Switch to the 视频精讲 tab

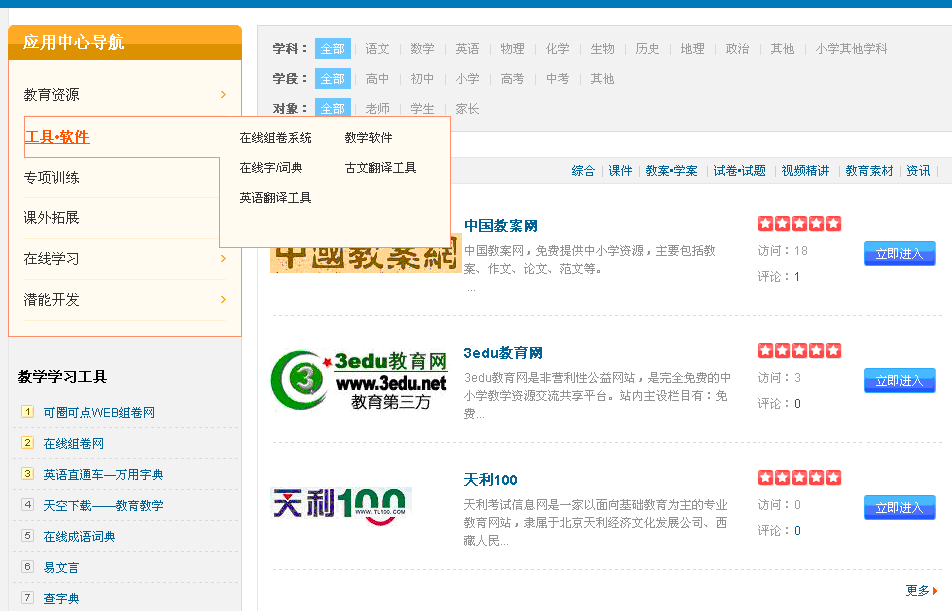click(805, 171)
